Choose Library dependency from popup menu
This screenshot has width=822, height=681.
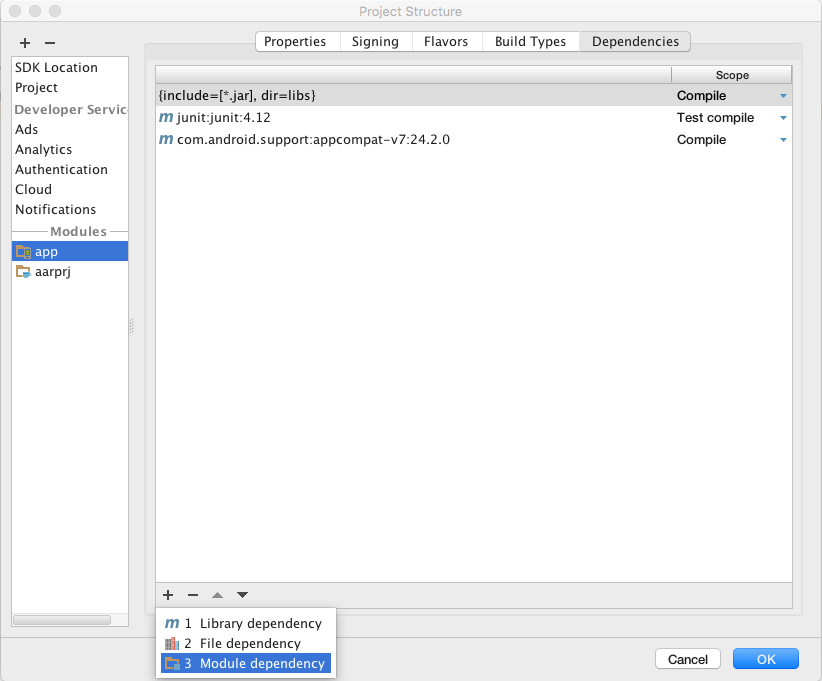[246, 623]
